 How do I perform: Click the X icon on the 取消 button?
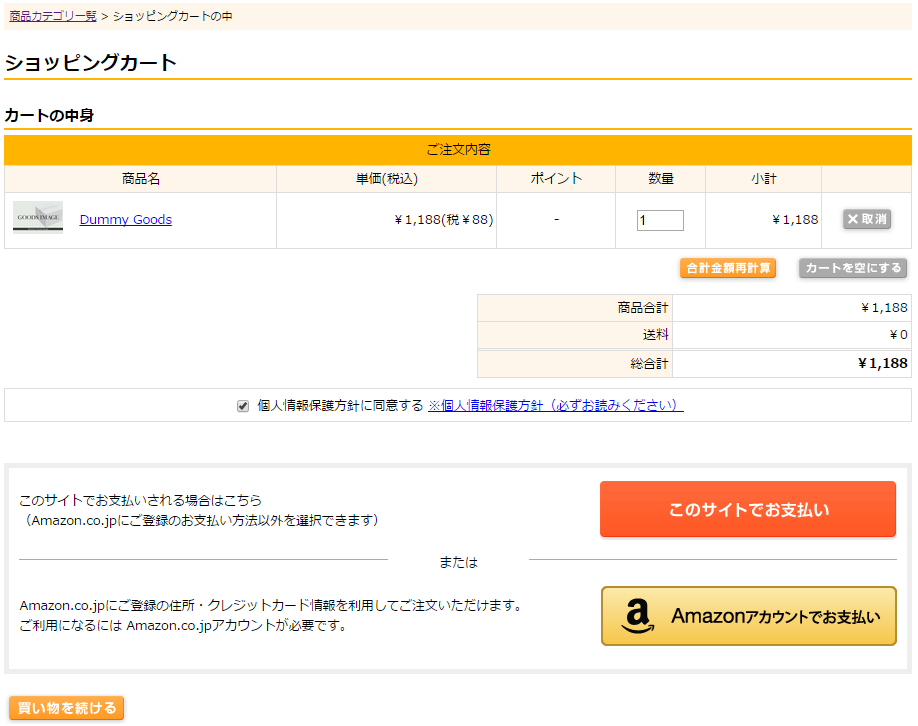pos(853,219)
